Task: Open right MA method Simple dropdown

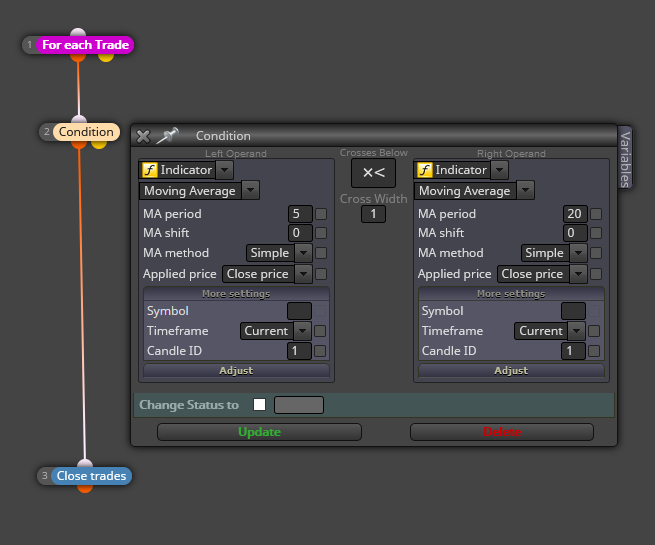Action: [578, 253]
